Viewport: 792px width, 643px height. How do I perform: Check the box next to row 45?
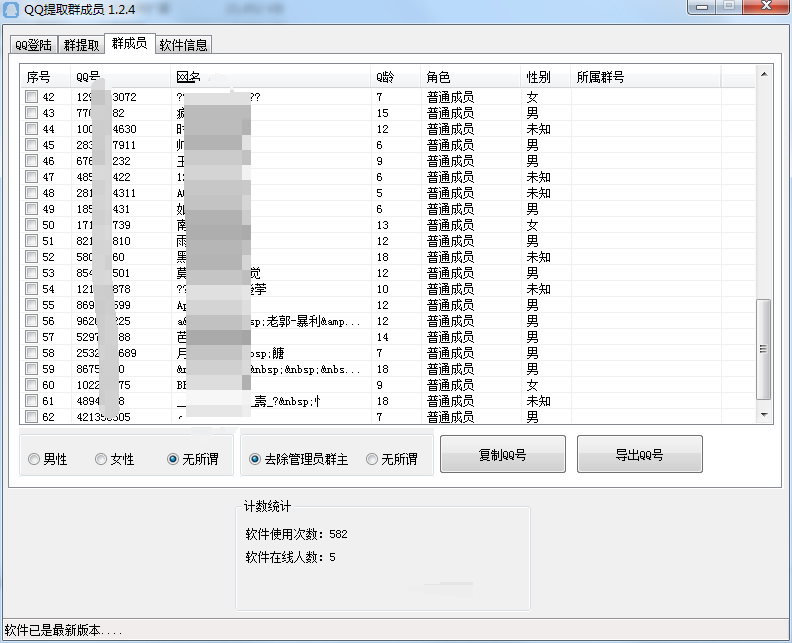(31, 145)
